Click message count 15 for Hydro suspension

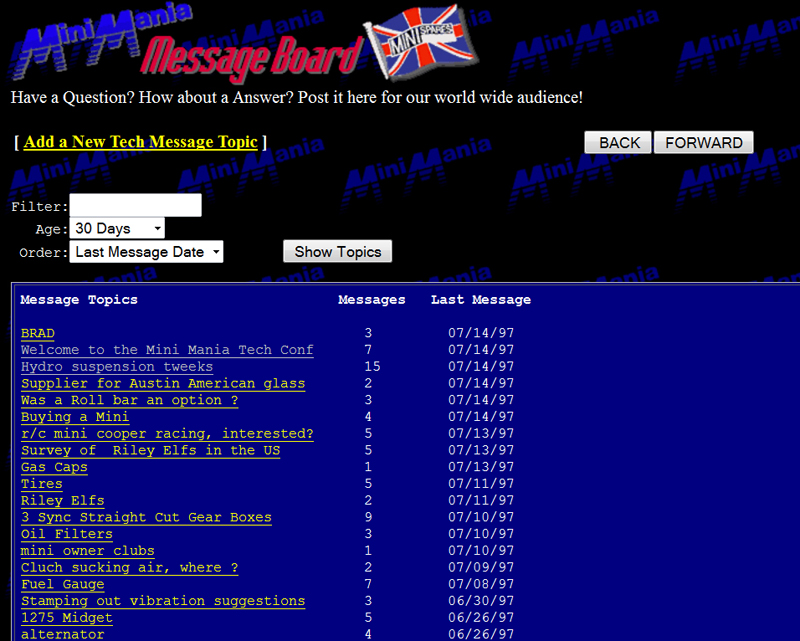click(372, 366)
